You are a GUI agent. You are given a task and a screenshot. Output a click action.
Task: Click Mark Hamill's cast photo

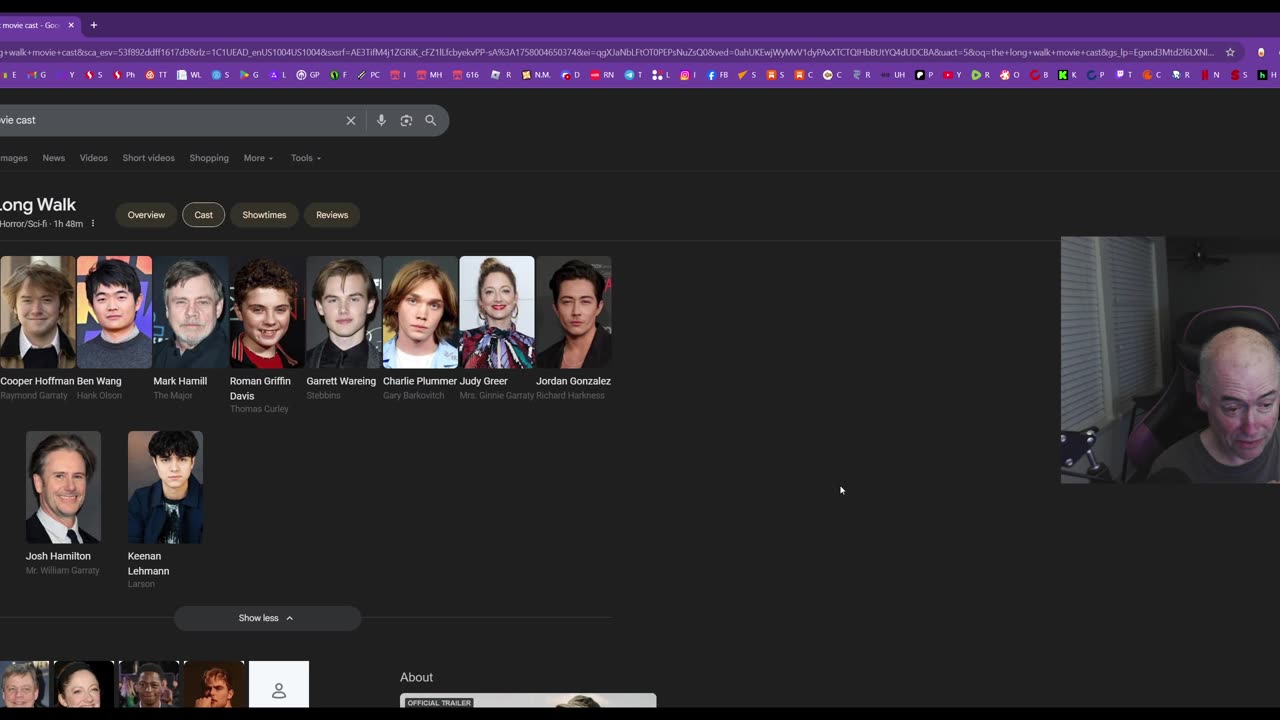[x=191, y=312]
